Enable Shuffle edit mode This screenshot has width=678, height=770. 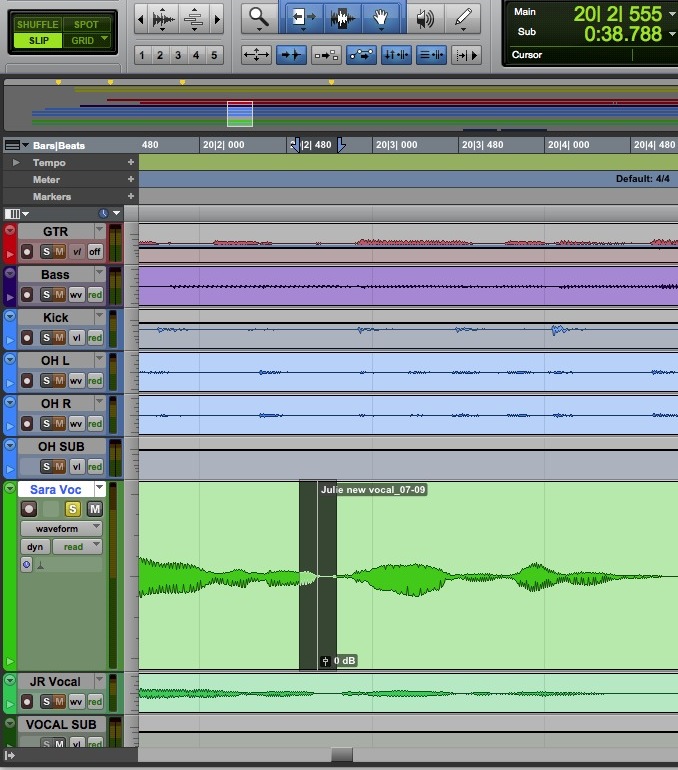click(x=37, y=24)
